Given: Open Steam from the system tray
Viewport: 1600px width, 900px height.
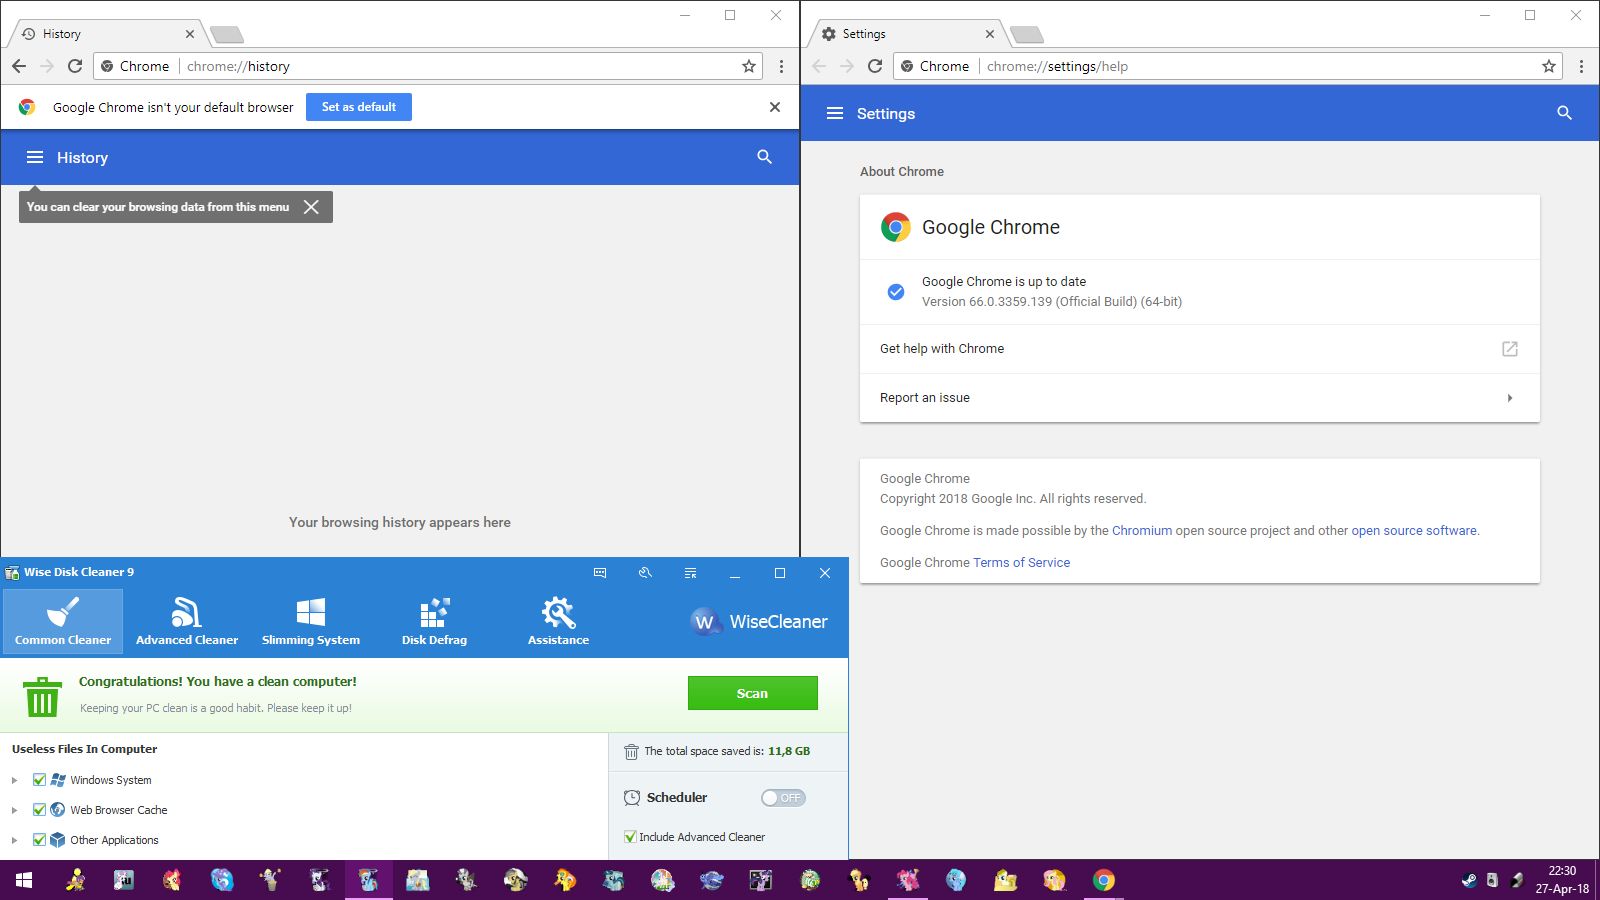Looking at the screenshot, I should [x=1469, y=880].
